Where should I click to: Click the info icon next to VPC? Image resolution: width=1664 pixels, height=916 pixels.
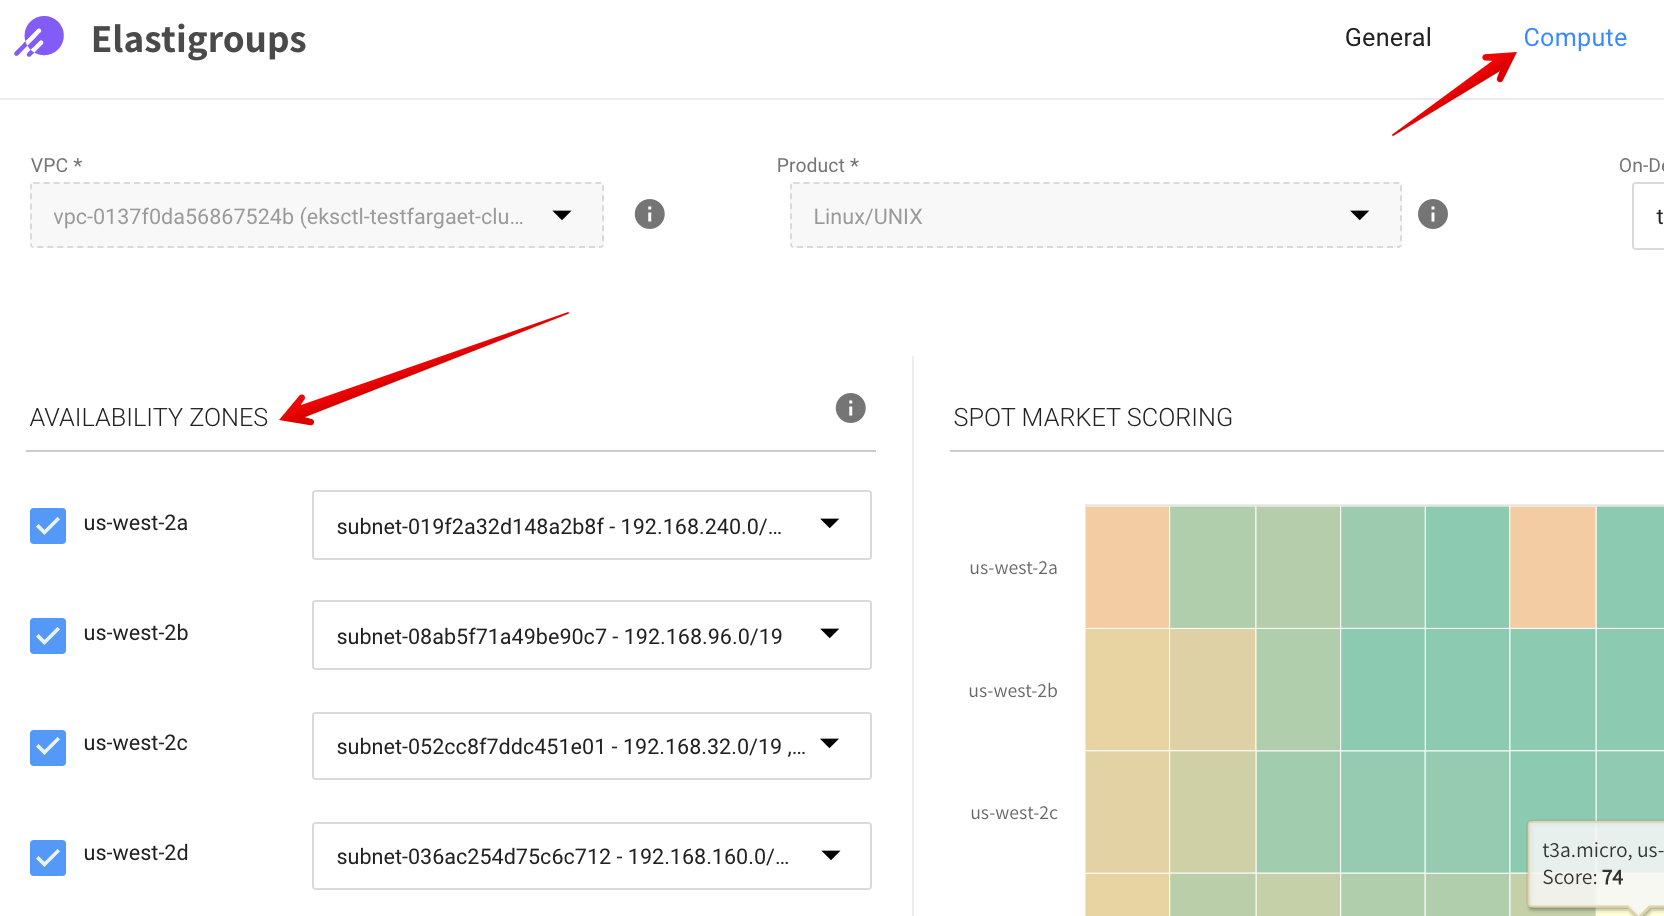click(x=649, y=214)
